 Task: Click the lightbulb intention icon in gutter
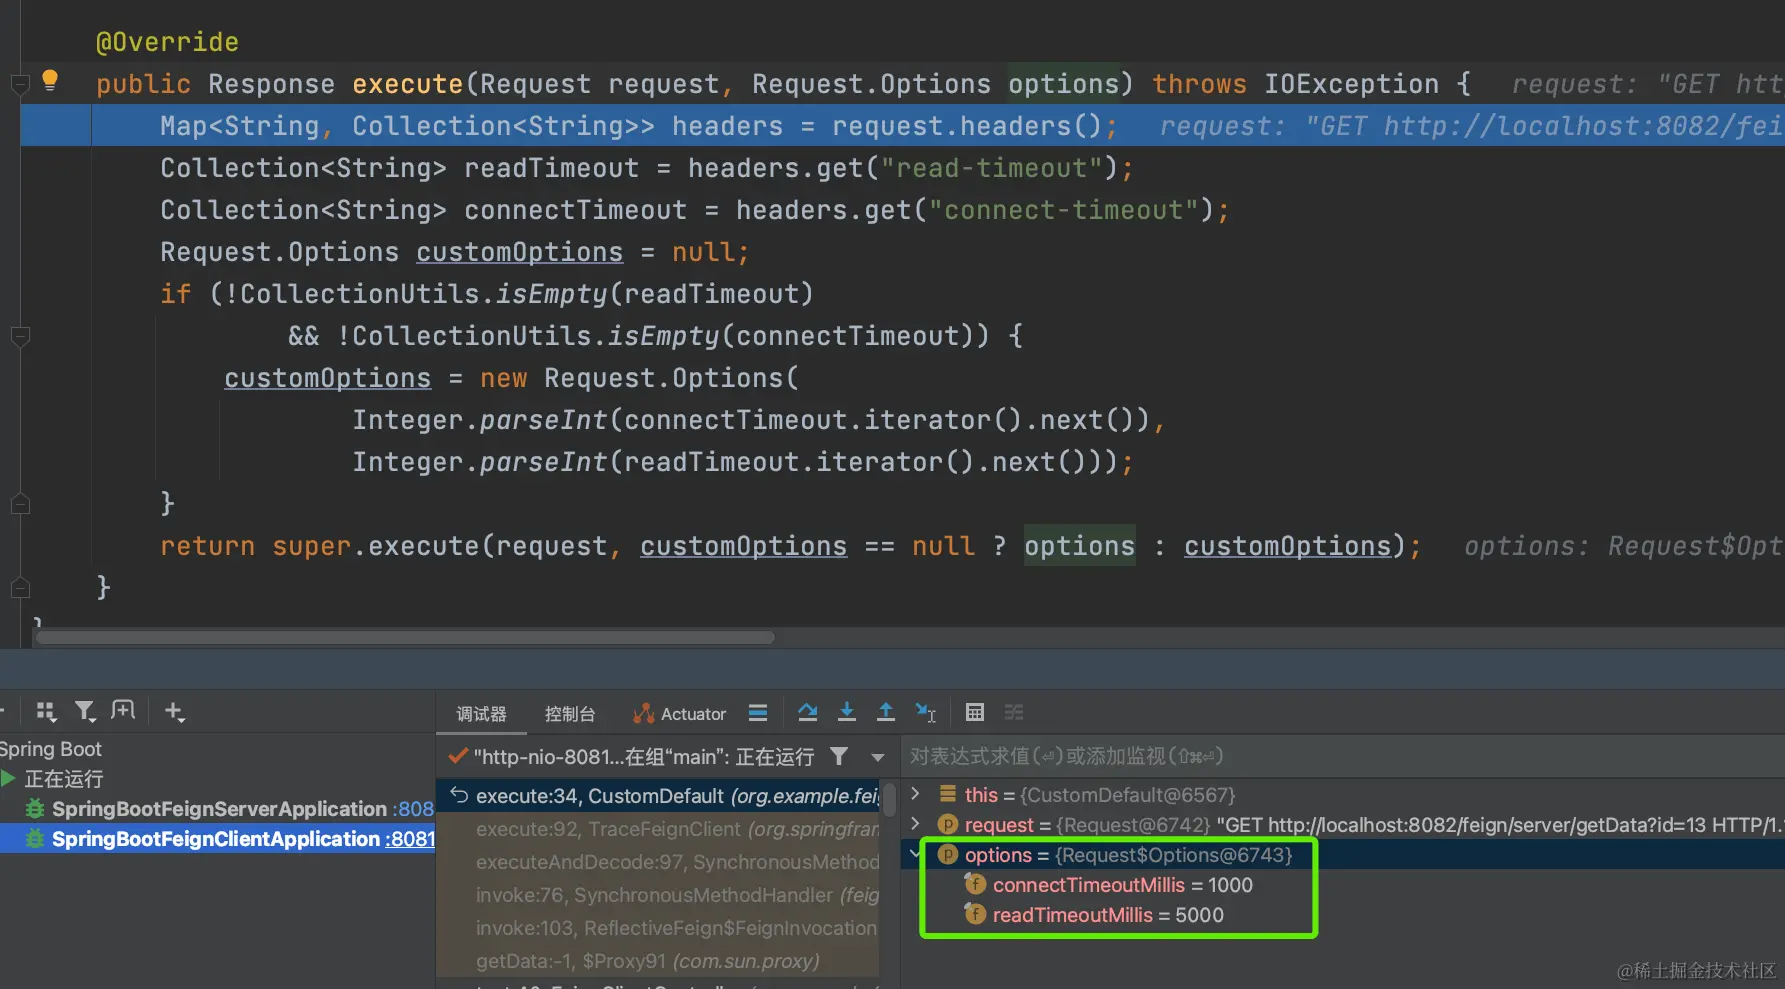tap(49, 80)
